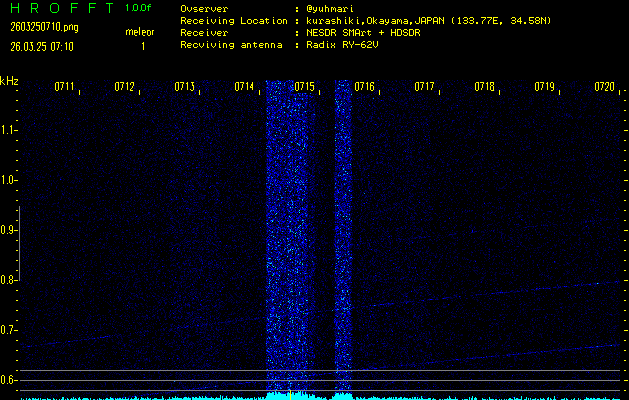The image size is (629, 400).
Task: Click the yellow meteor label
Action: pos(140,32)
